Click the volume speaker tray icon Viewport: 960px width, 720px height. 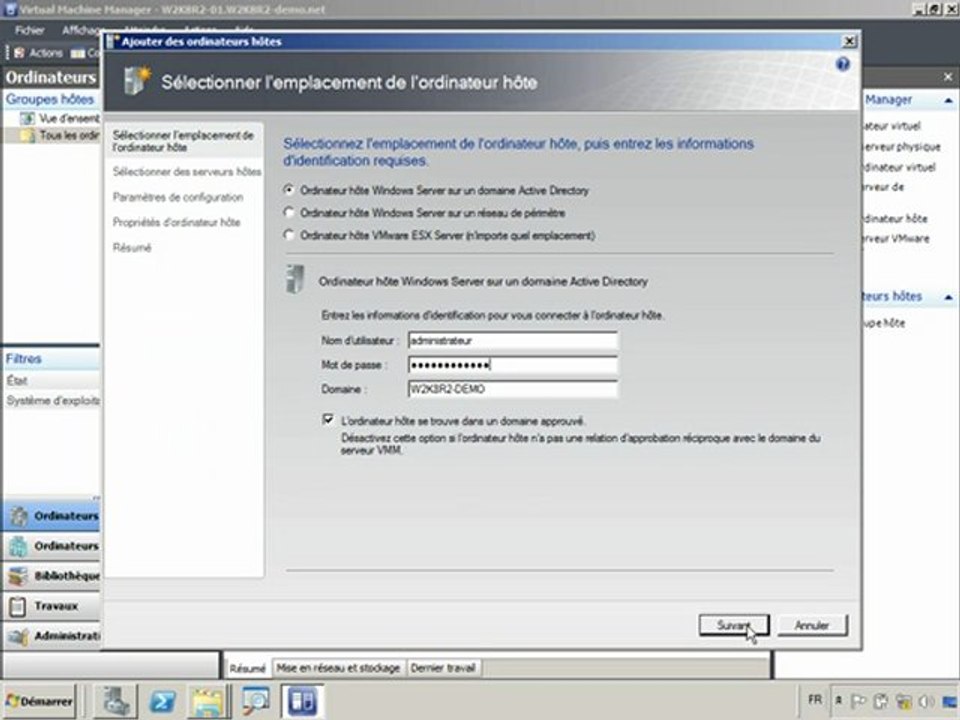coord(926,701)
